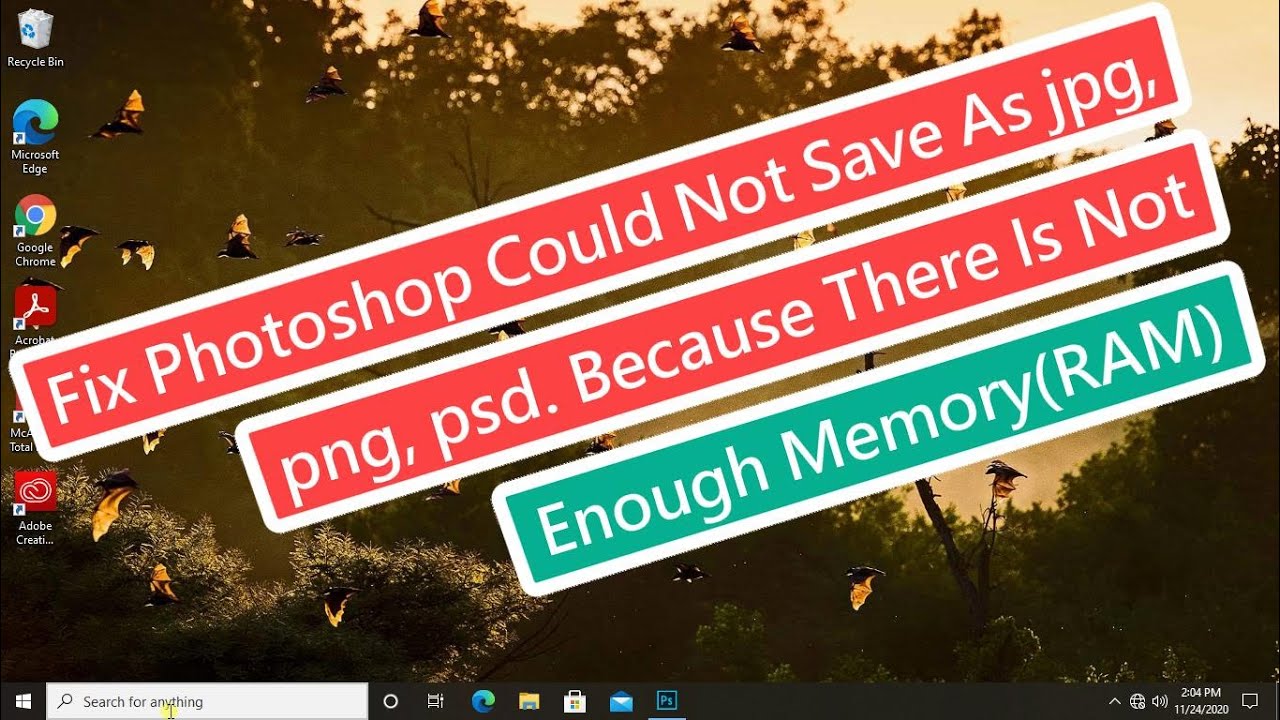Screen dimensions: 1280x720
Task: Select the Adobe Creative Cloud desktop shortcut
Action: click(x=35, y=505)
